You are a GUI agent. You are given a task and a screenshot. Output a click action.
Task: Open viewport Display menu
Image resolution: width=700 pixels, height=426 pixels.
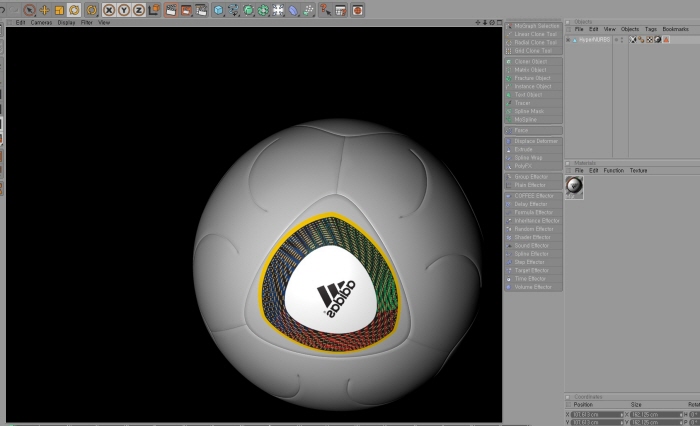67,22
